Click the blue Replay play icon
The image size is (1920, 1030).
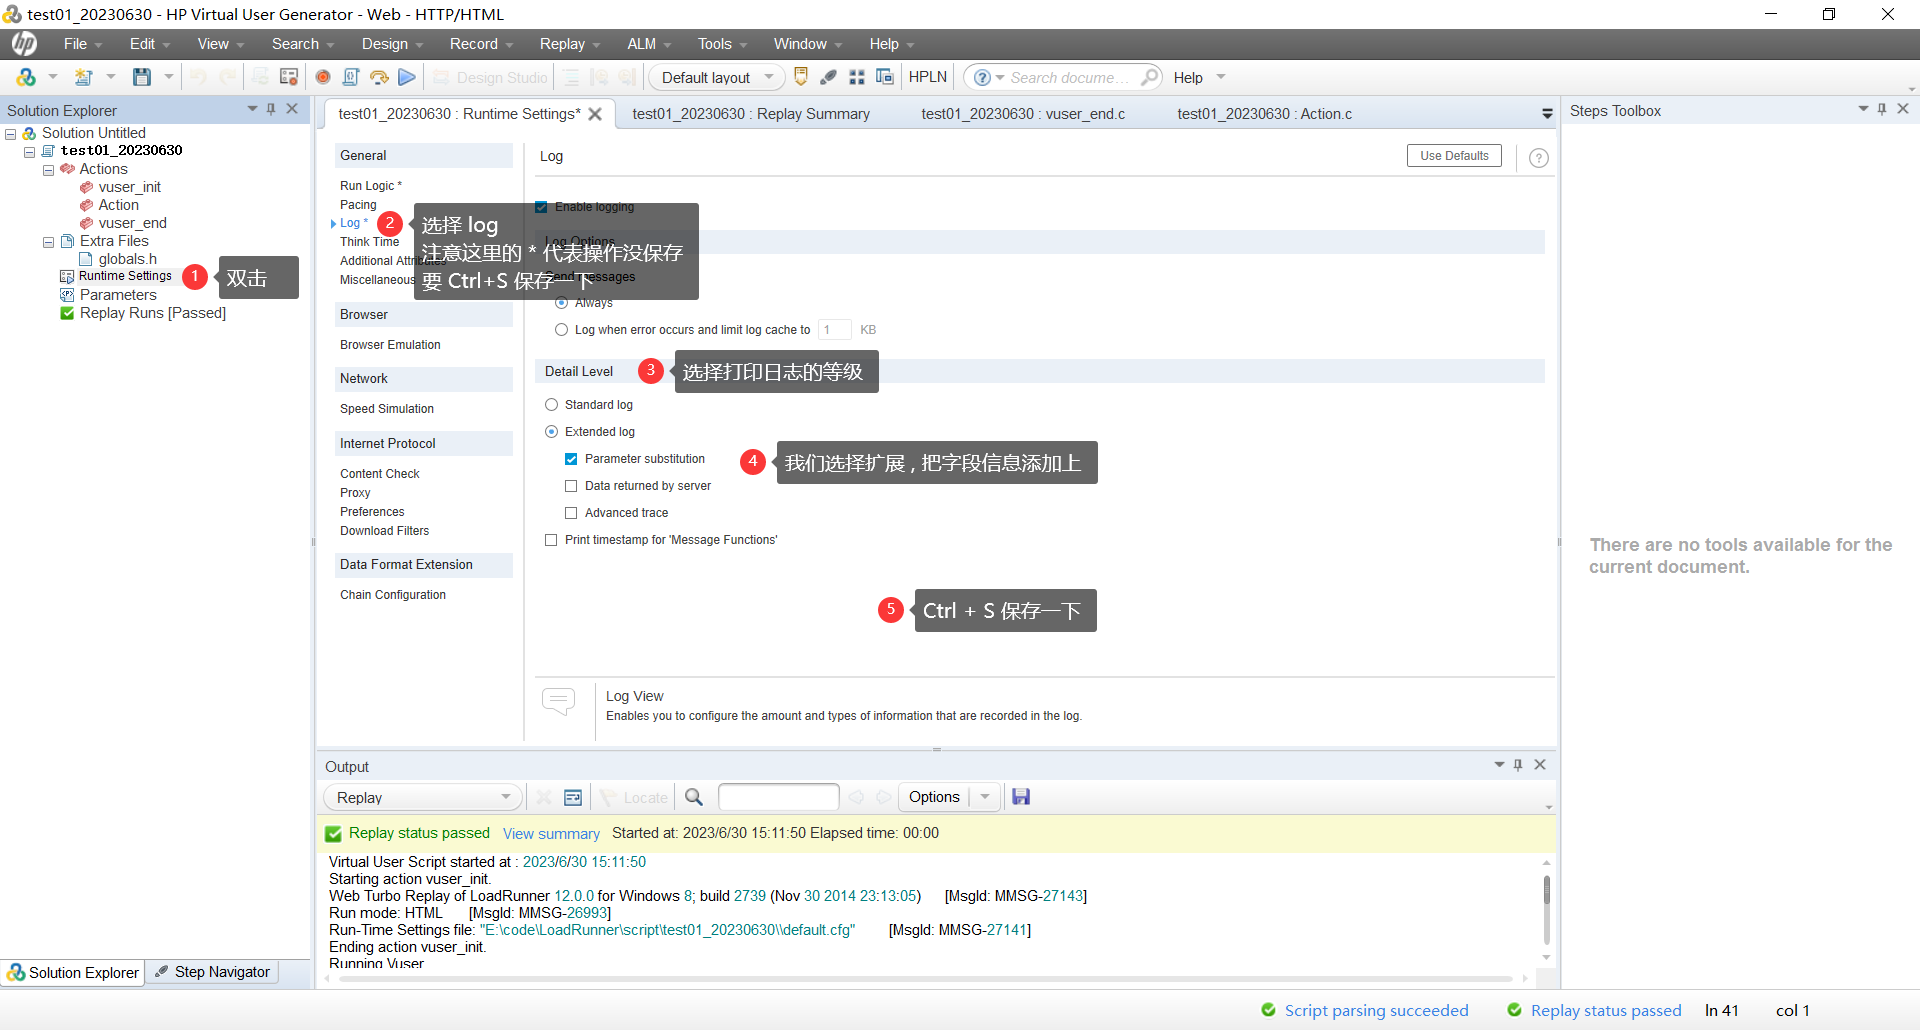(x=406, y=77)
